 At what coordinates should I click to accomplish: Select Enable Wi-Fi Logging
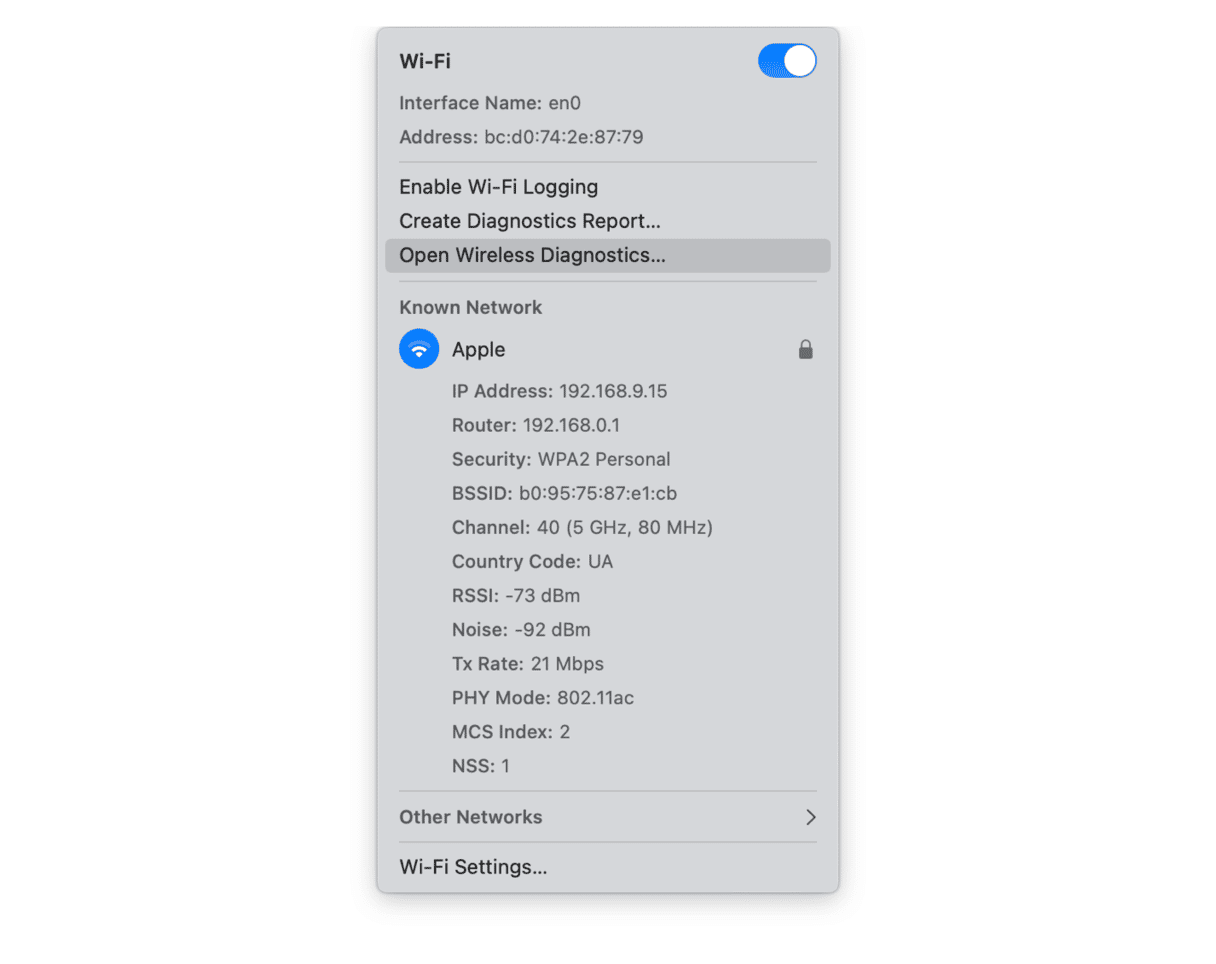click(498, 187)
